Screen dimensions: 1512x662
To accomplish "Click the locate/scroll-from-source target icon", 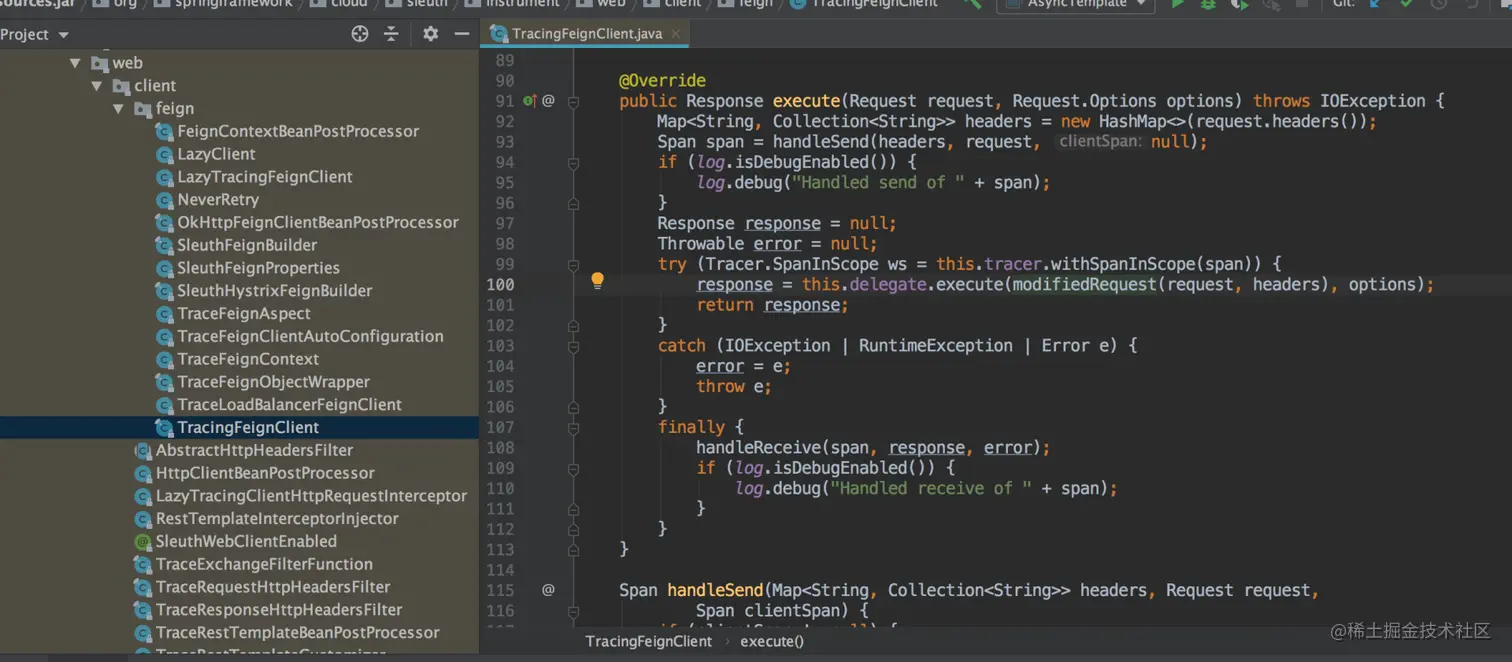I will click(x=360, y=34).
